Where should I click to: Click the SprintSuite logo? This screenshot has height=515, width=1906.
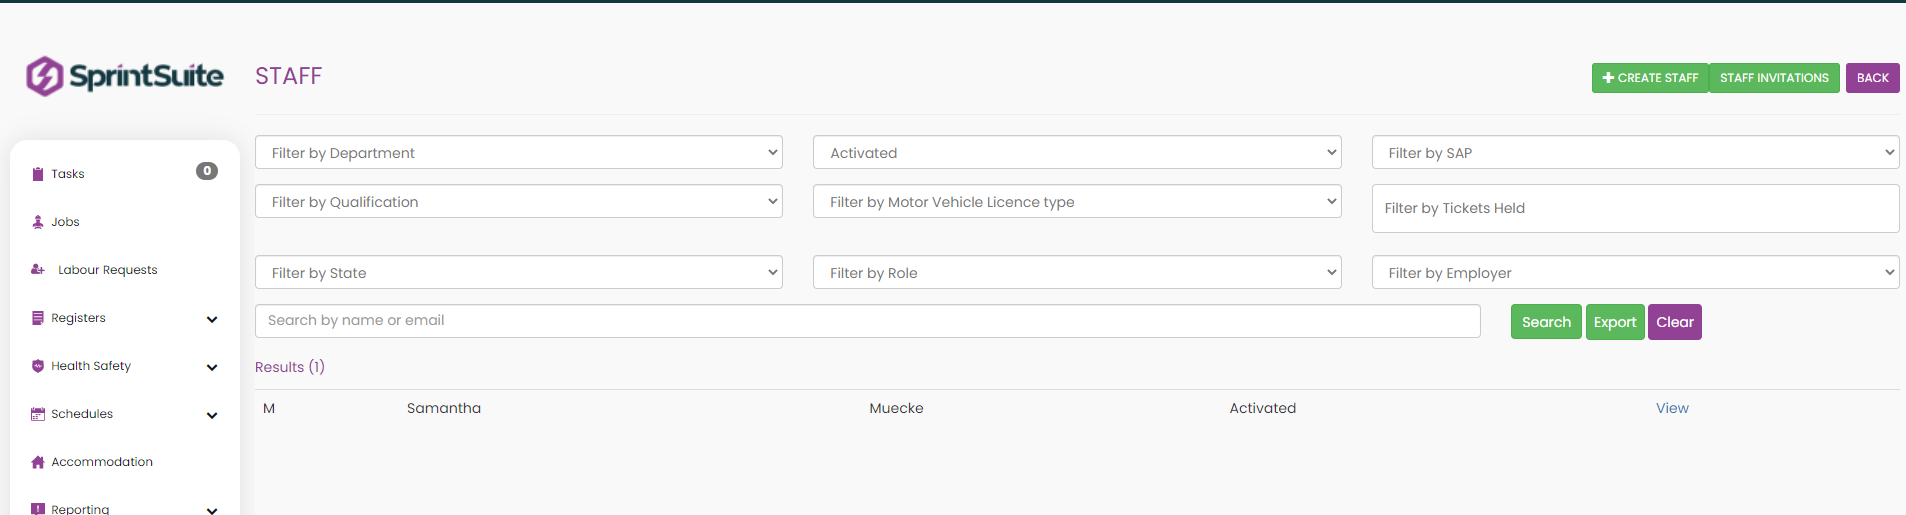tap(124, 76)
